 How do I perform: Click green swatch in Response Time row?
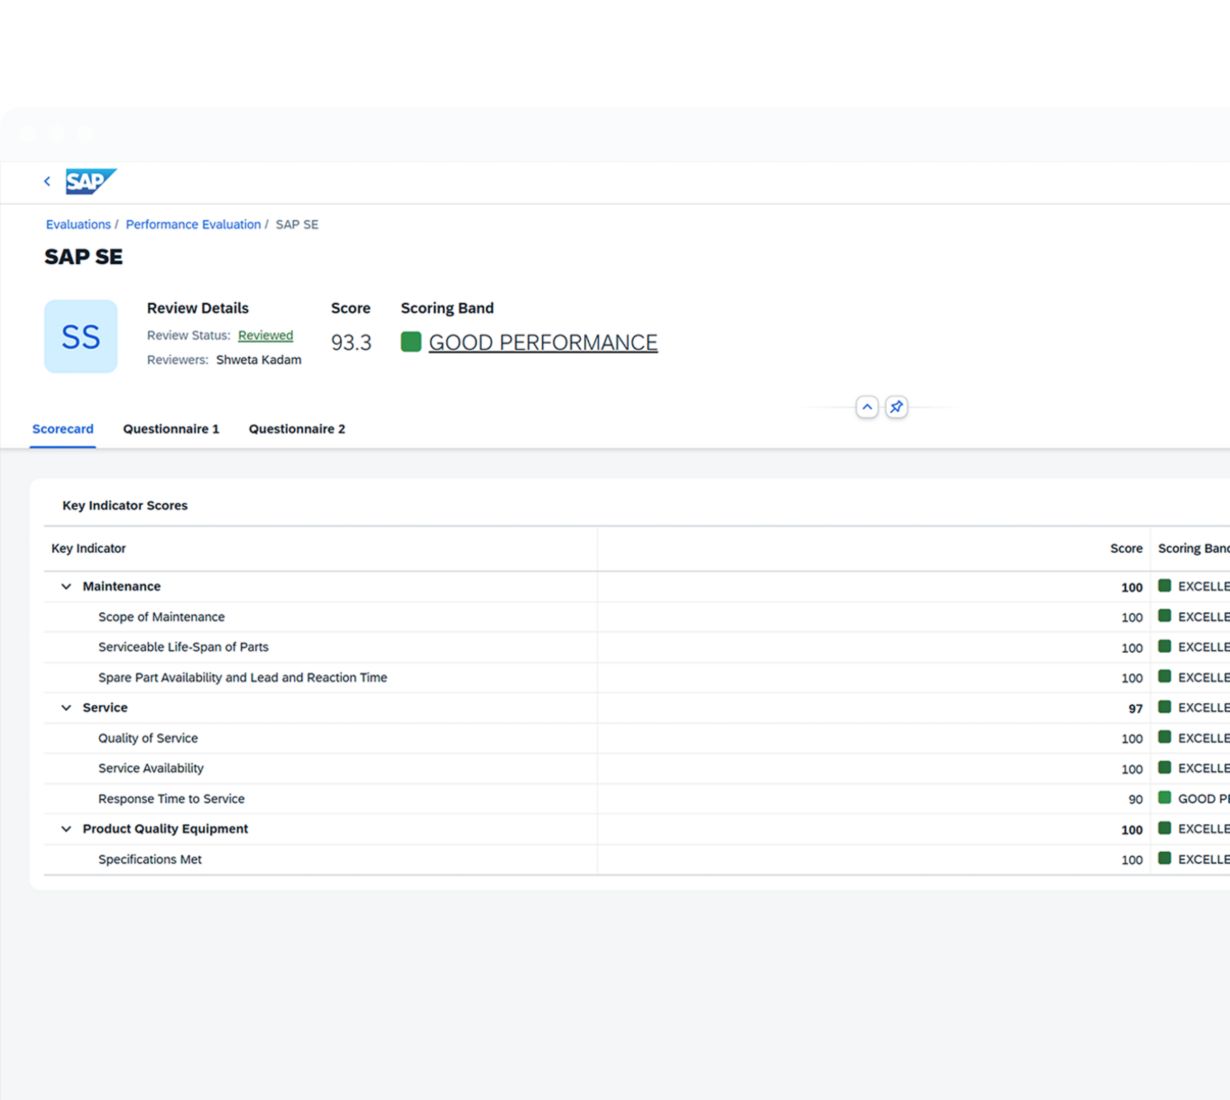tap(1164, 798)
